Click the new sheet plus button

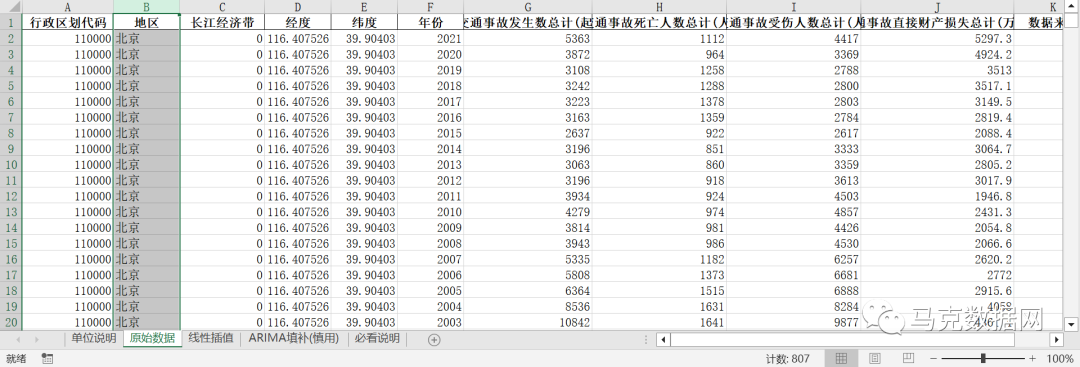(x=434, y=339)
